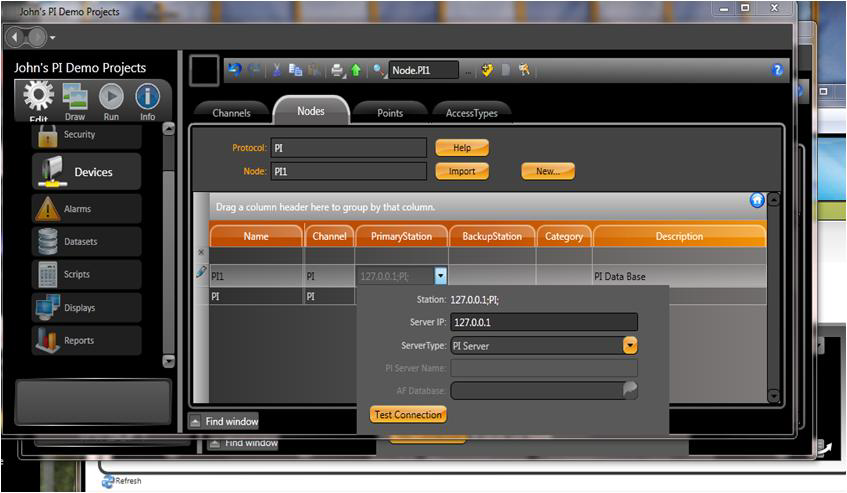Click the Import button
The width and height of the screenshot is (847, 493).
(461, 171)
